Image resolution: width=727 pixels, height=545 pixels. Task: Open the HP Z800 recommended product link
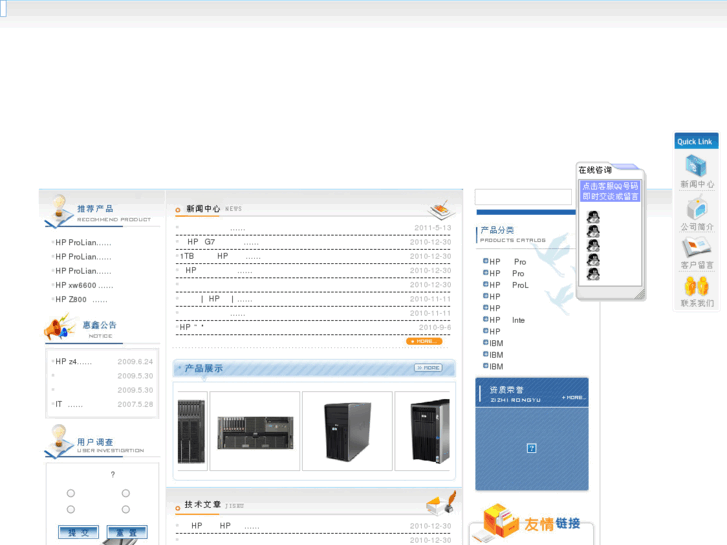point(81,300)
